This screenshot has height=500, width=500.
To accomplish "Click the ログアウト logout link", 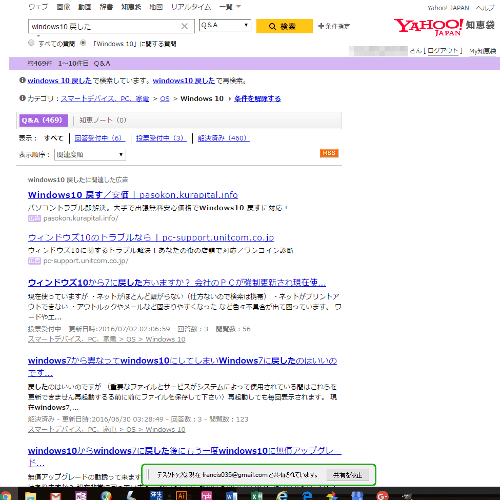I will tap(443, 51).
